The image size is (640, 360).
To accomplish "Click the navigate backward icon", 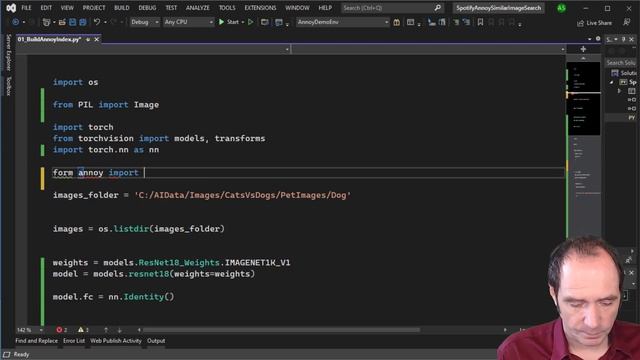I will tap(16, 22).
